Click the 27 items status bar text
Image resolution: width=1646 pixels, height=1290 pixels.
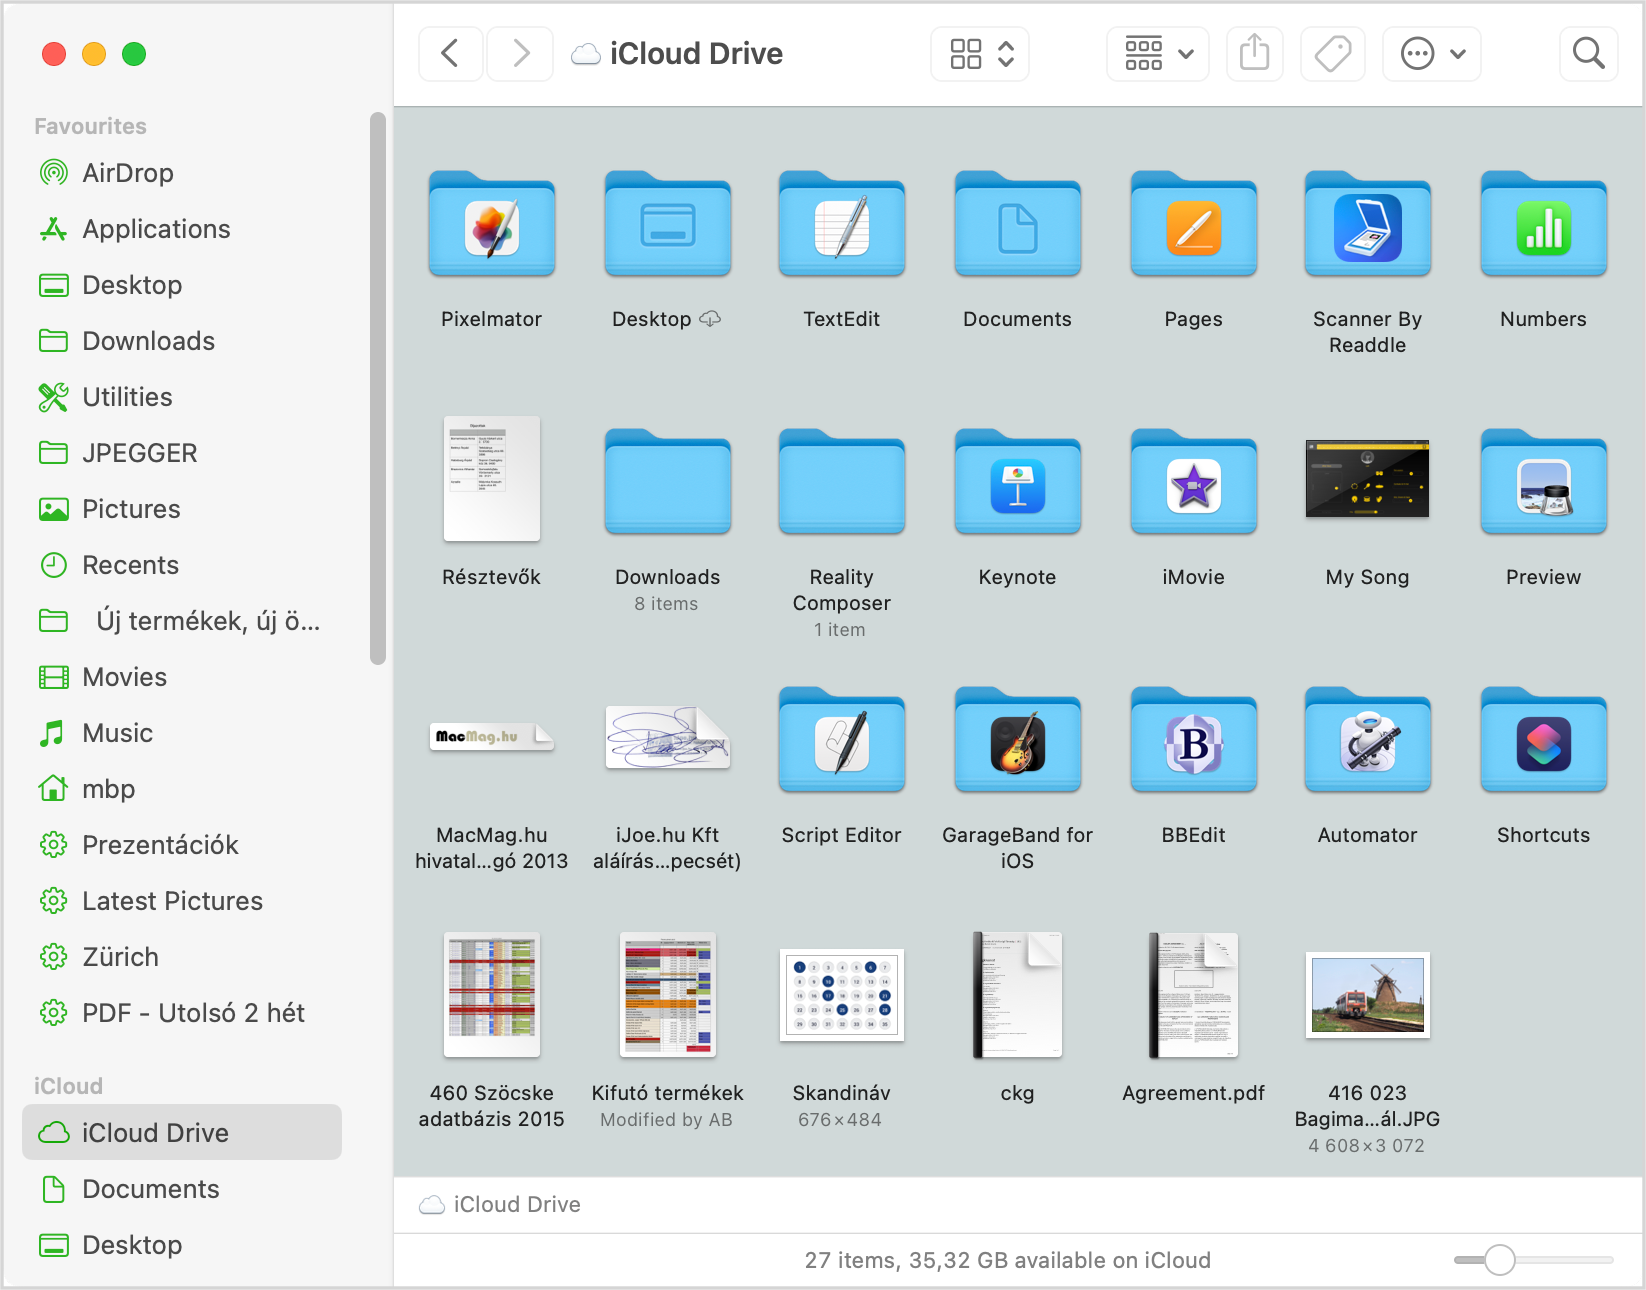[1007, 1260]
